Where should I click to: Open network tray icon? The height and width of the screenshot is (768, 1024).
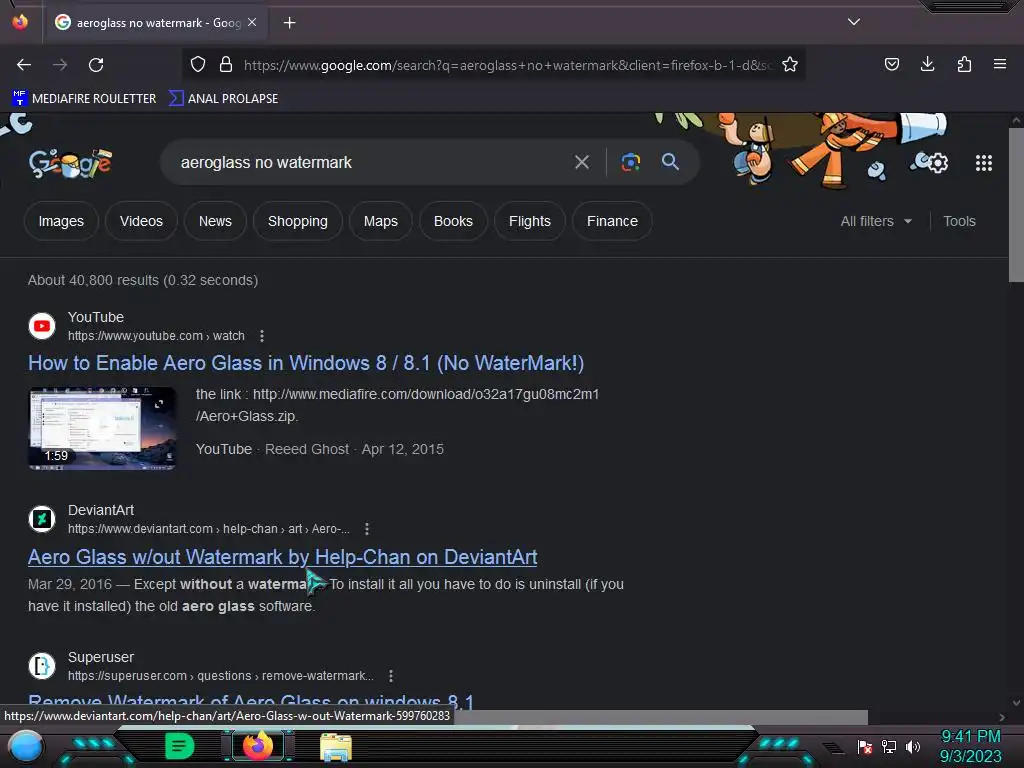tap(889, 746)
